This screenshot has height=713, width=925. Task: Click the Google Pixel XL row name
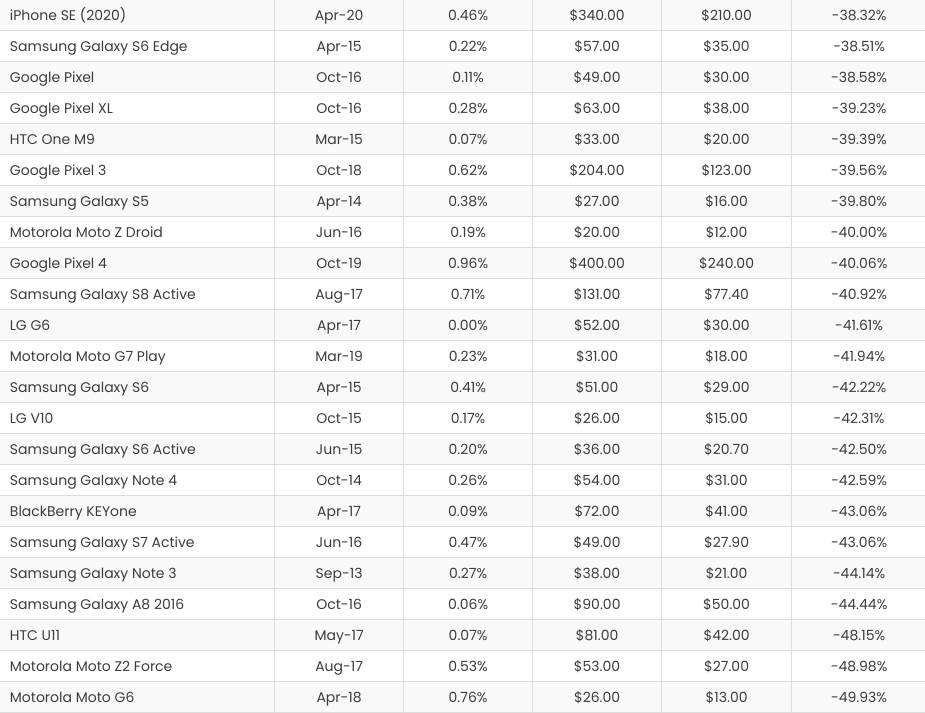tap(60, 108)
